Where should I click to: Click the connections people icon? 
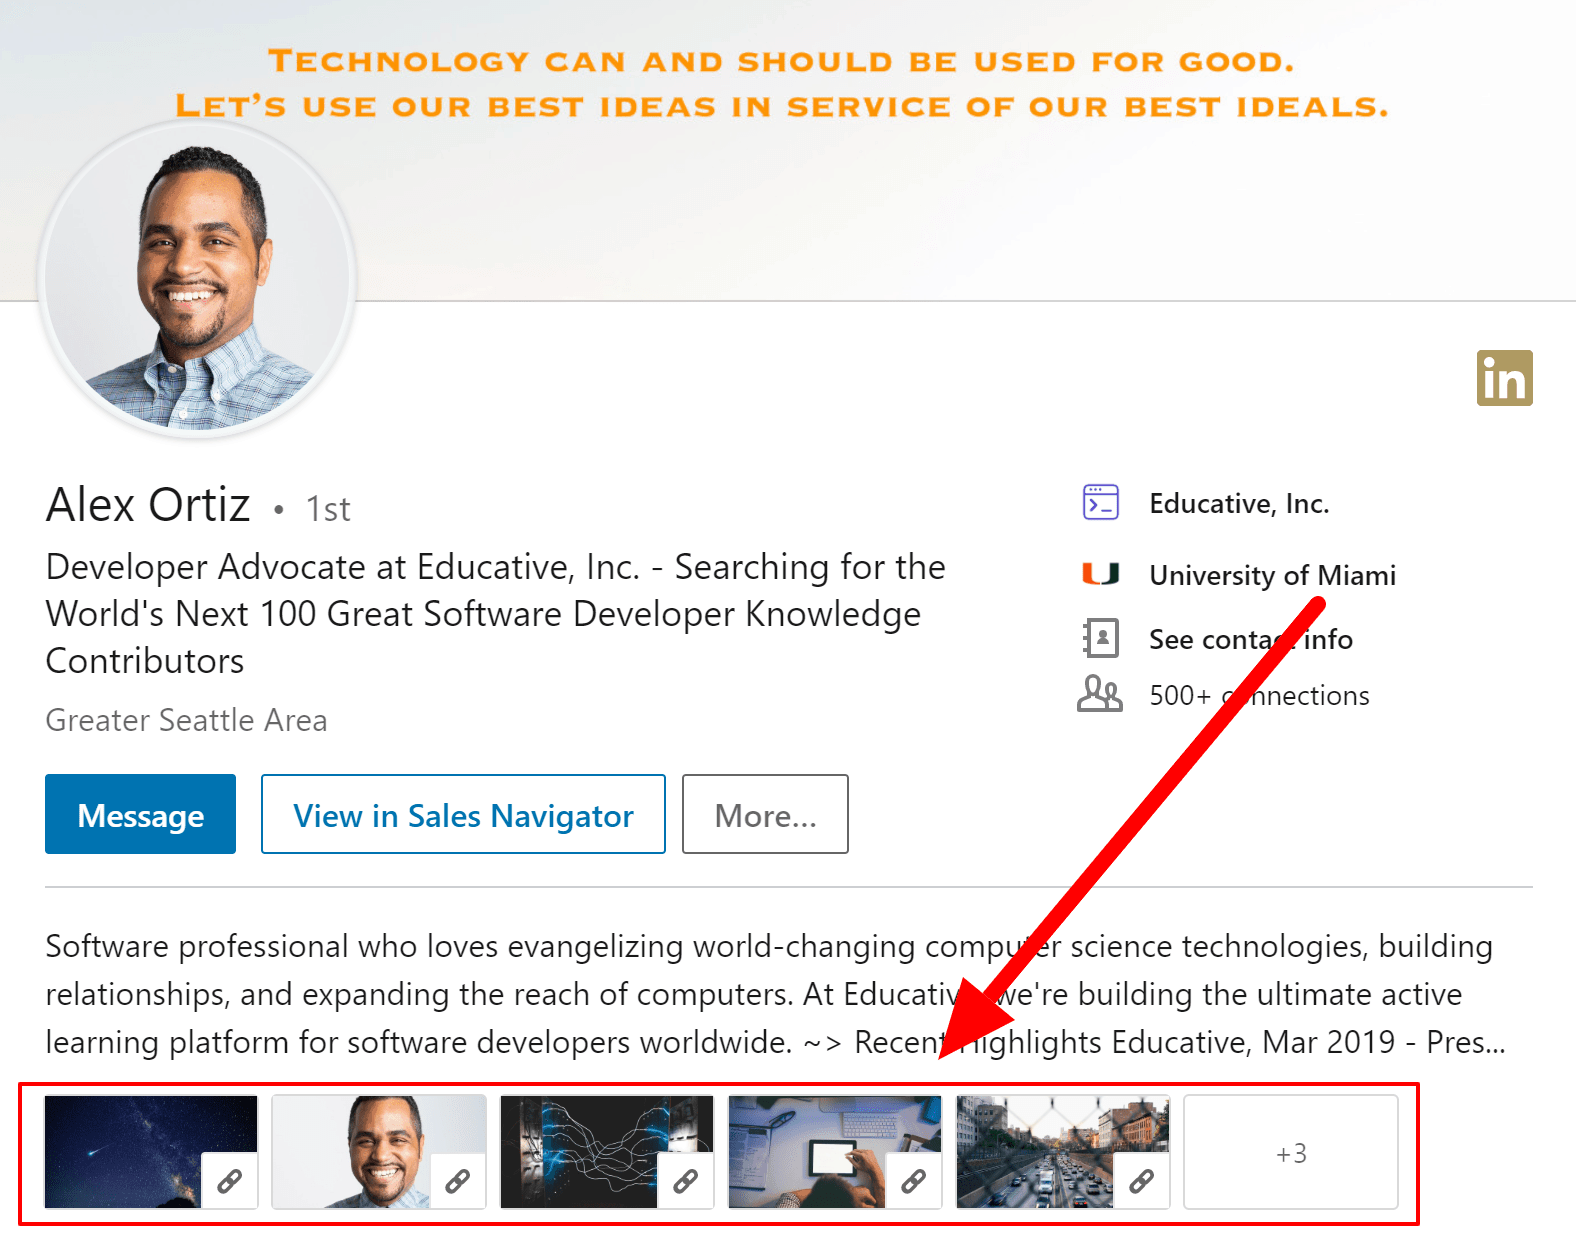pos(1100,694)
